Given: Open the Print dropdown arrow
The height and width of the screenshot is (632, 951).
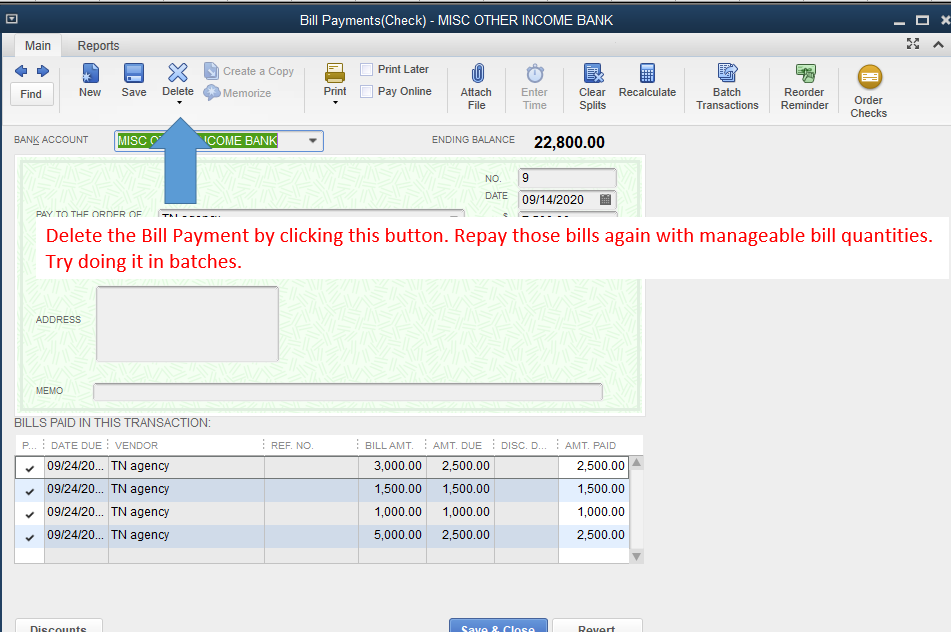Looking at the screenshot, I should point(335,103).
